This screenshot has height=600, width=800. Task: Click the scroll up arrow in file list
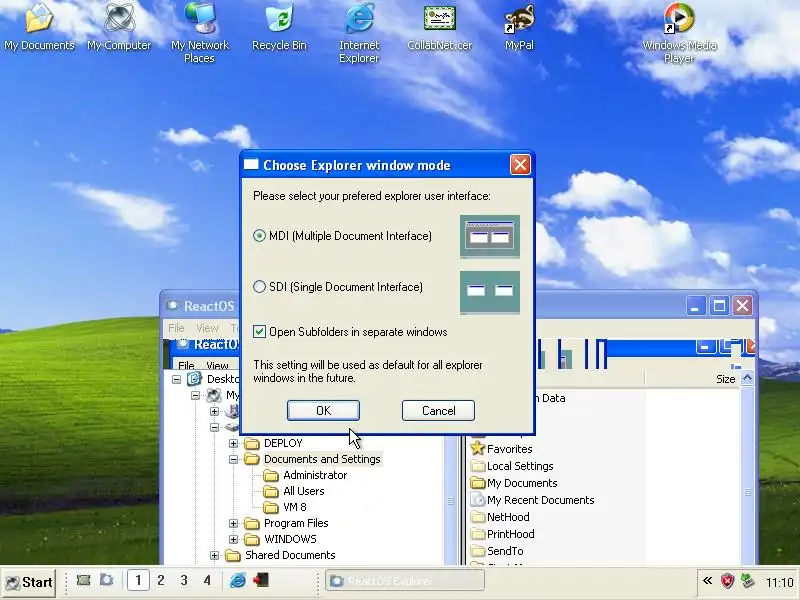click(747, 378)
